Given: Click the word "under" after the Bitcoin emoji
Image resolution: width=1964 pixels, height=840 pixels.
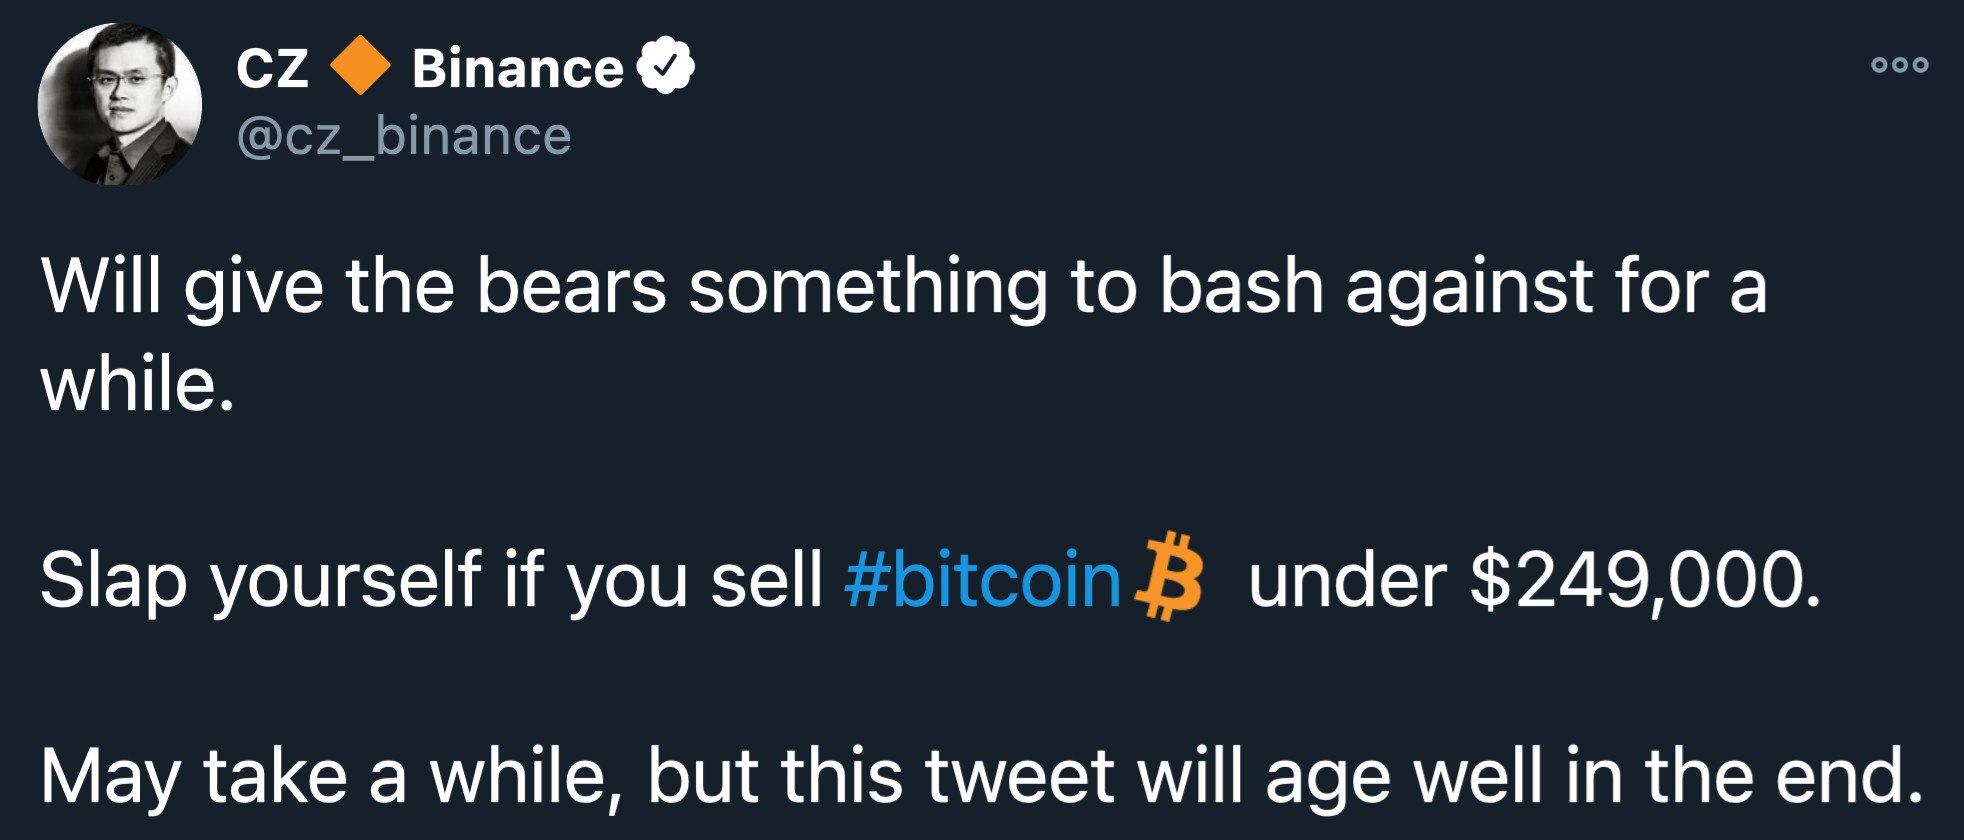Looking at the screenshot, I should (x=1348, y=580).
